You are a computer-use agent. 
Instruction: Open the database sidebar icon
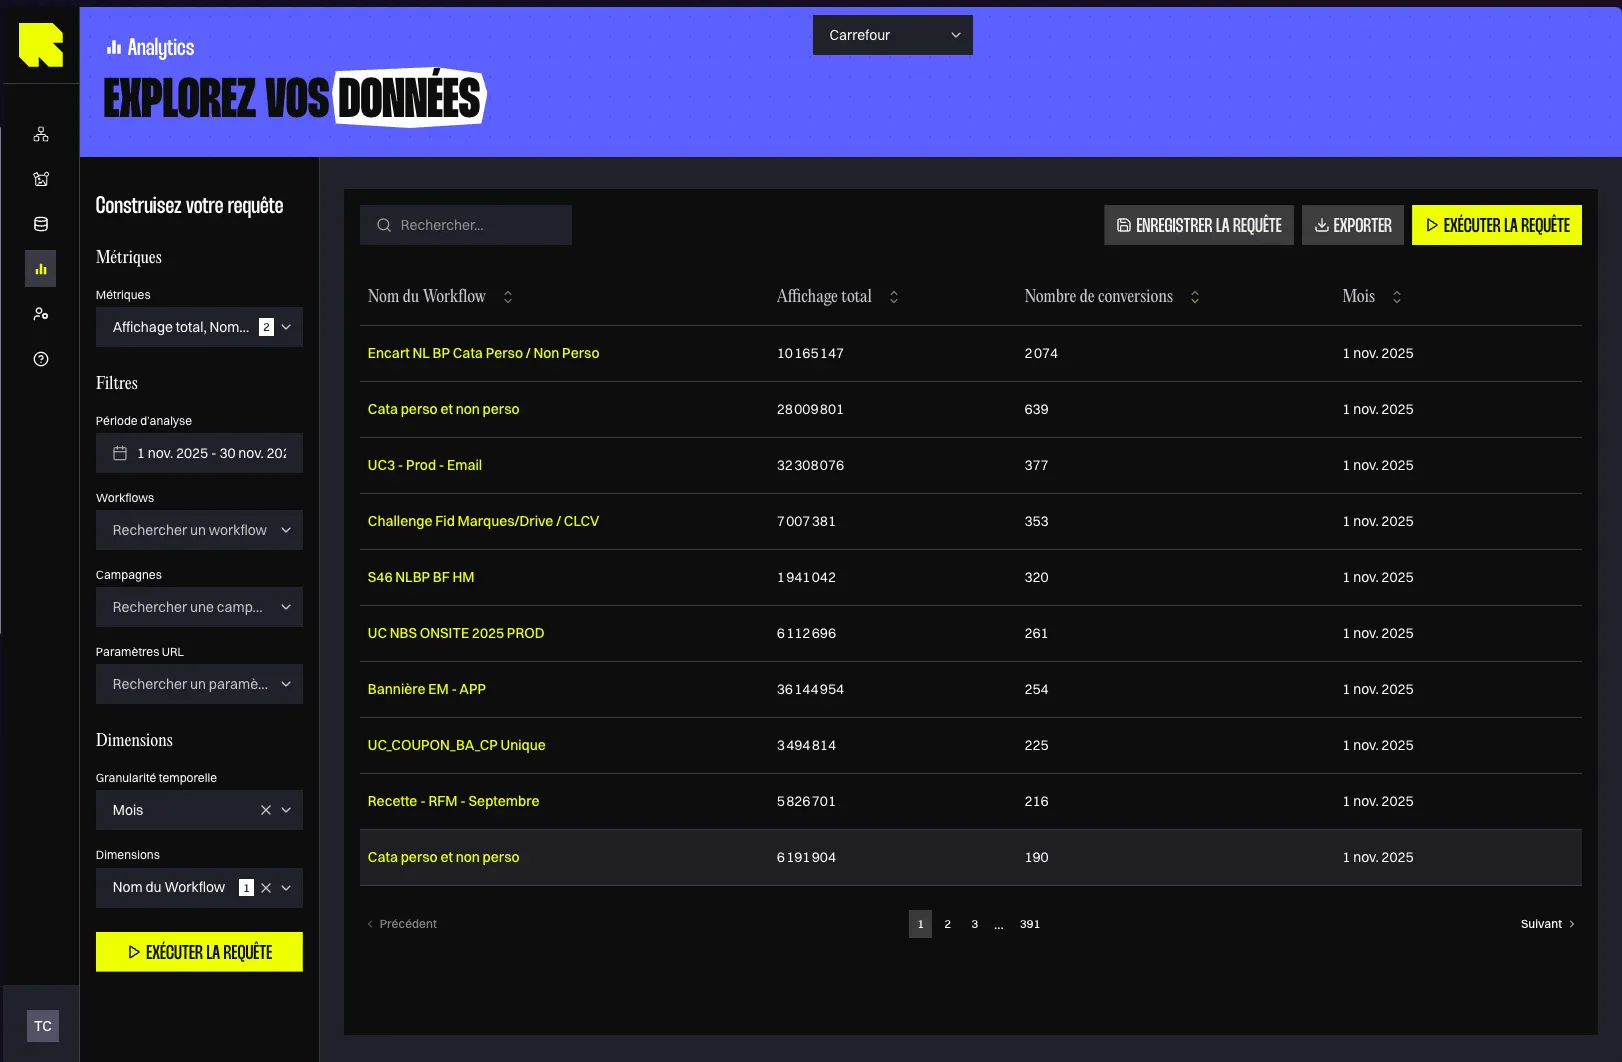pyautogui.click(x=41, y=224)
